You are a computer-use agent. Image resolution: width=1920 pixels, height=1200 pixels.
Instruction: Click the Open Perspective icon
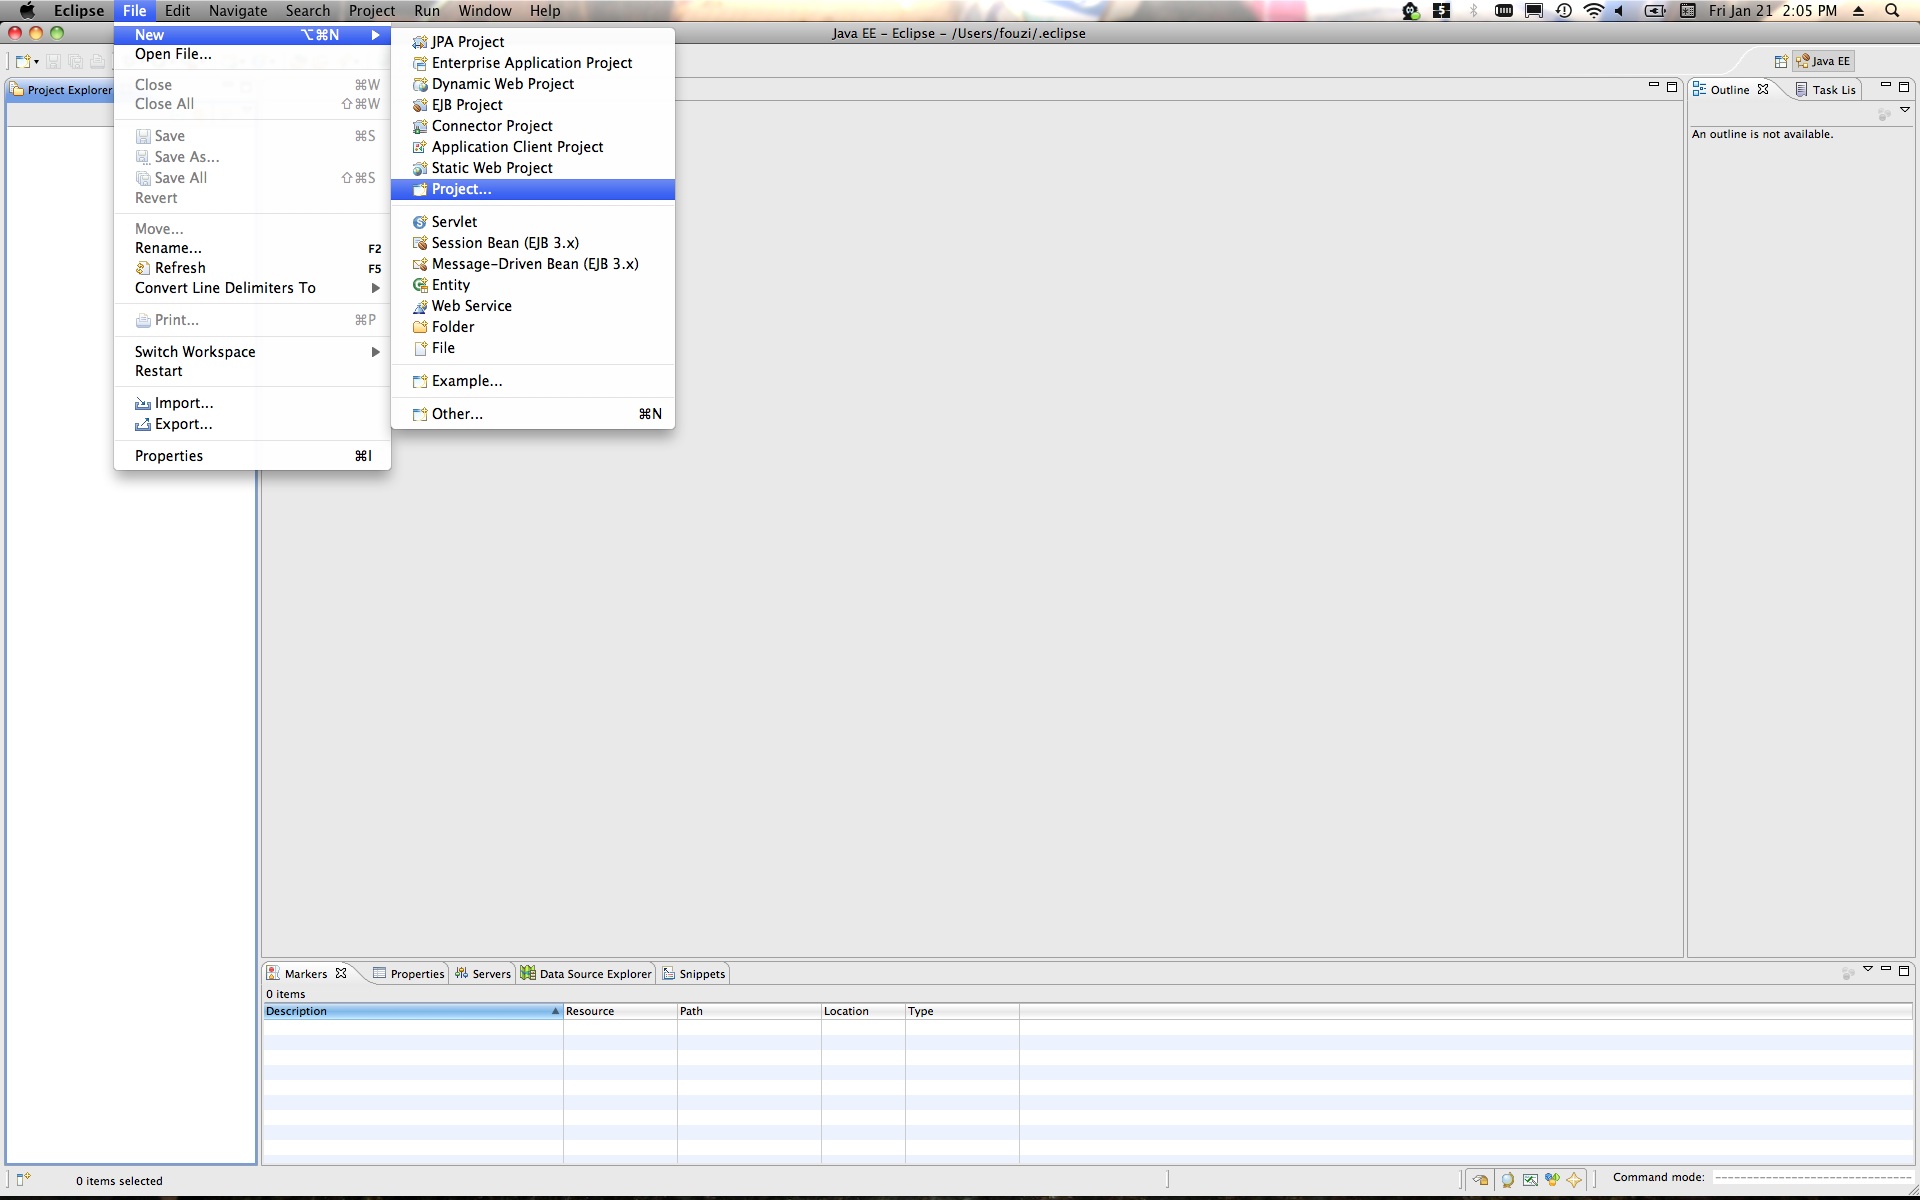tap(1781, 61)
